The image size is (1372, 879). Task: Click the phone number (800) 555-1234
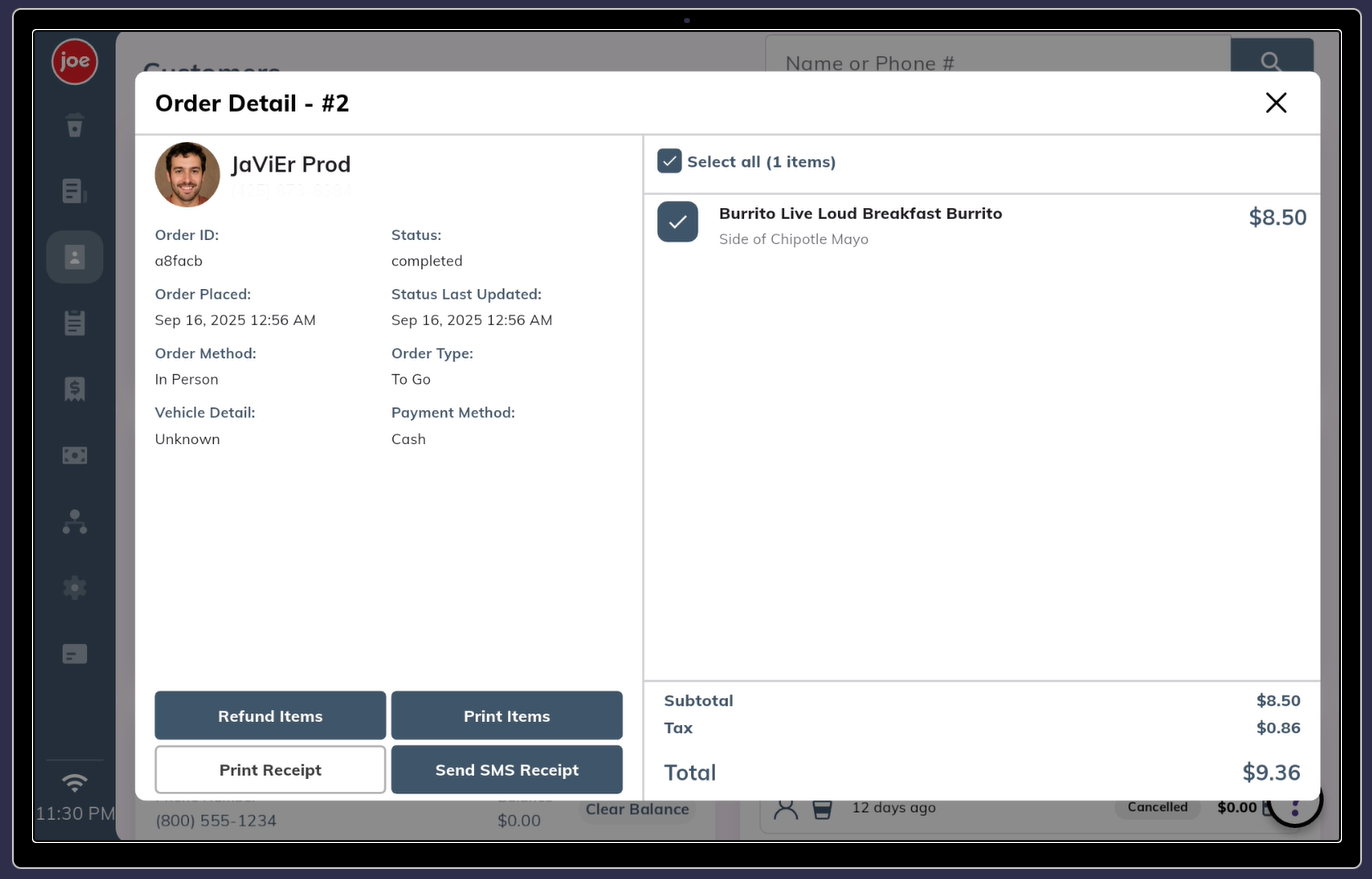(216, 821)
